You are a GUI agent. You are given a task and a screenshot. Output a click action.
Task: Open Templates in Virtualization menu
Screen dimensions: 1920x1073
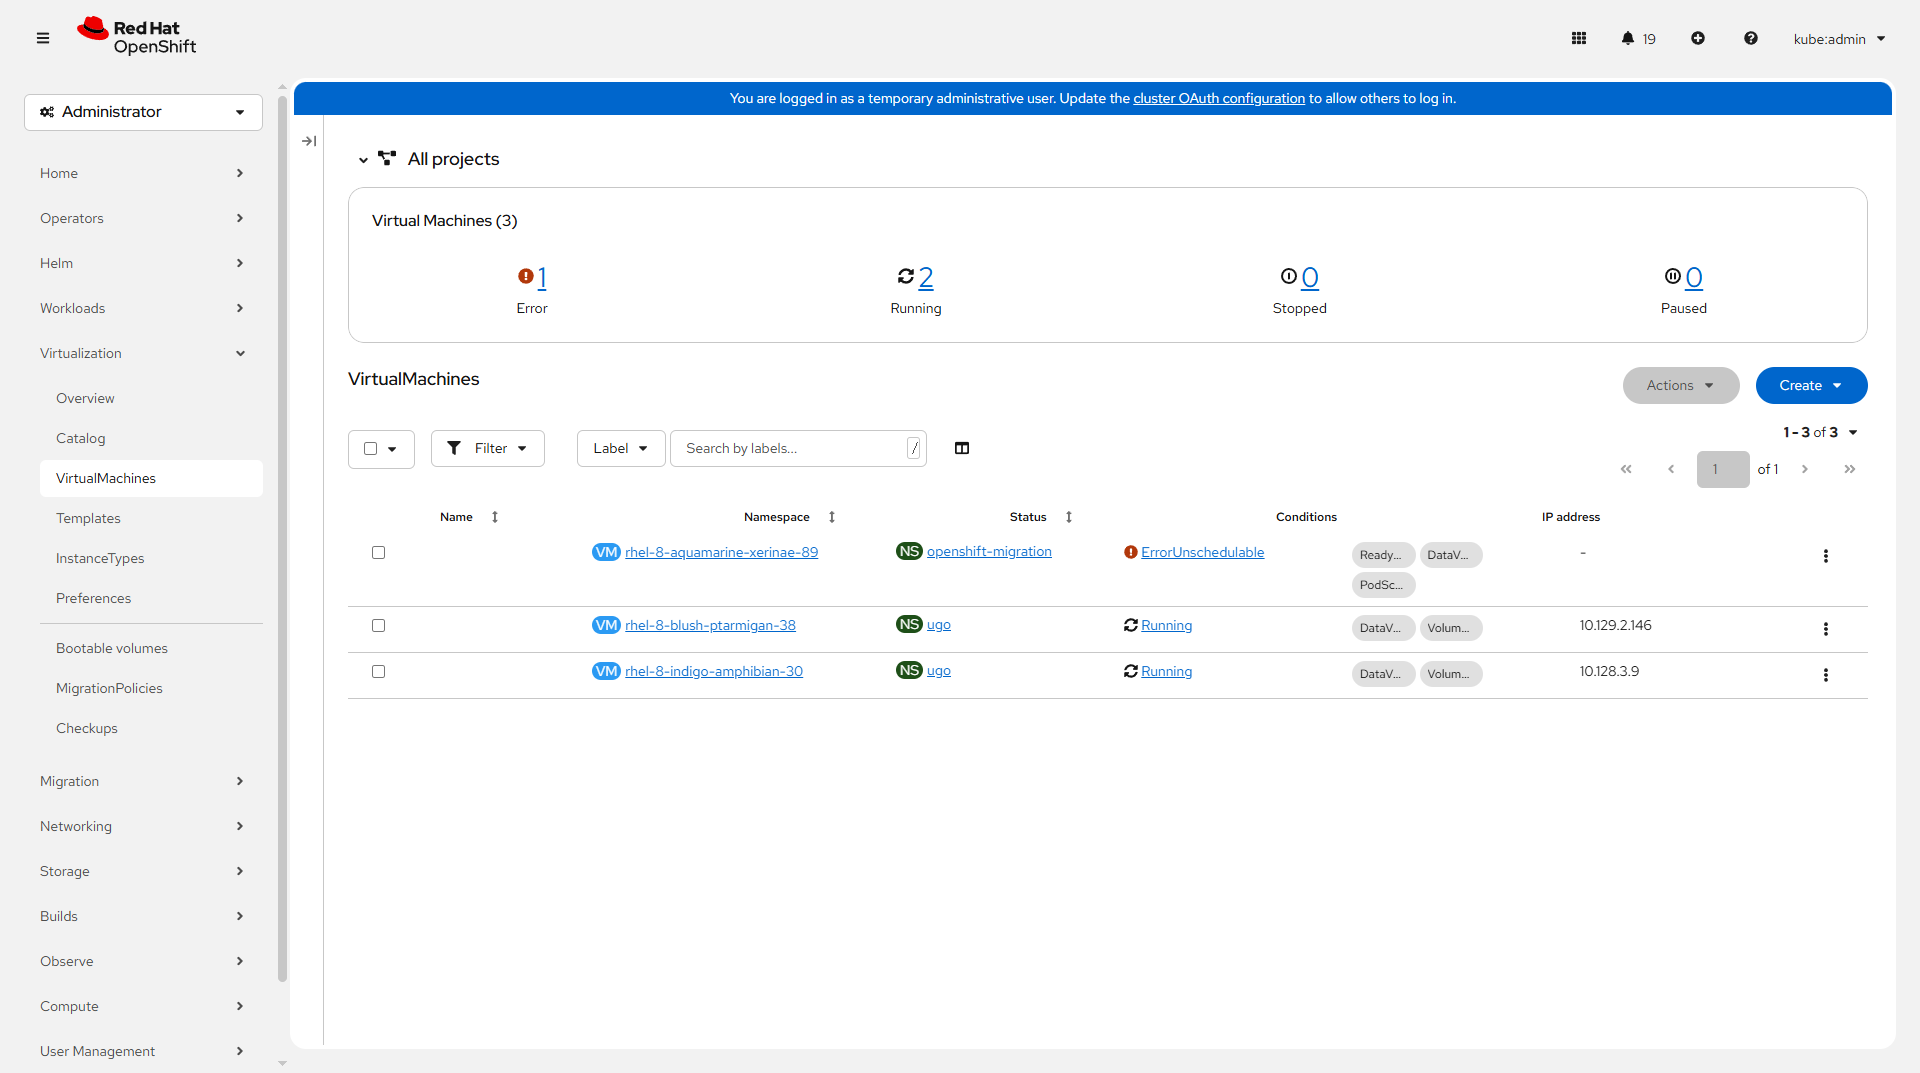click(x=88, y=518)
